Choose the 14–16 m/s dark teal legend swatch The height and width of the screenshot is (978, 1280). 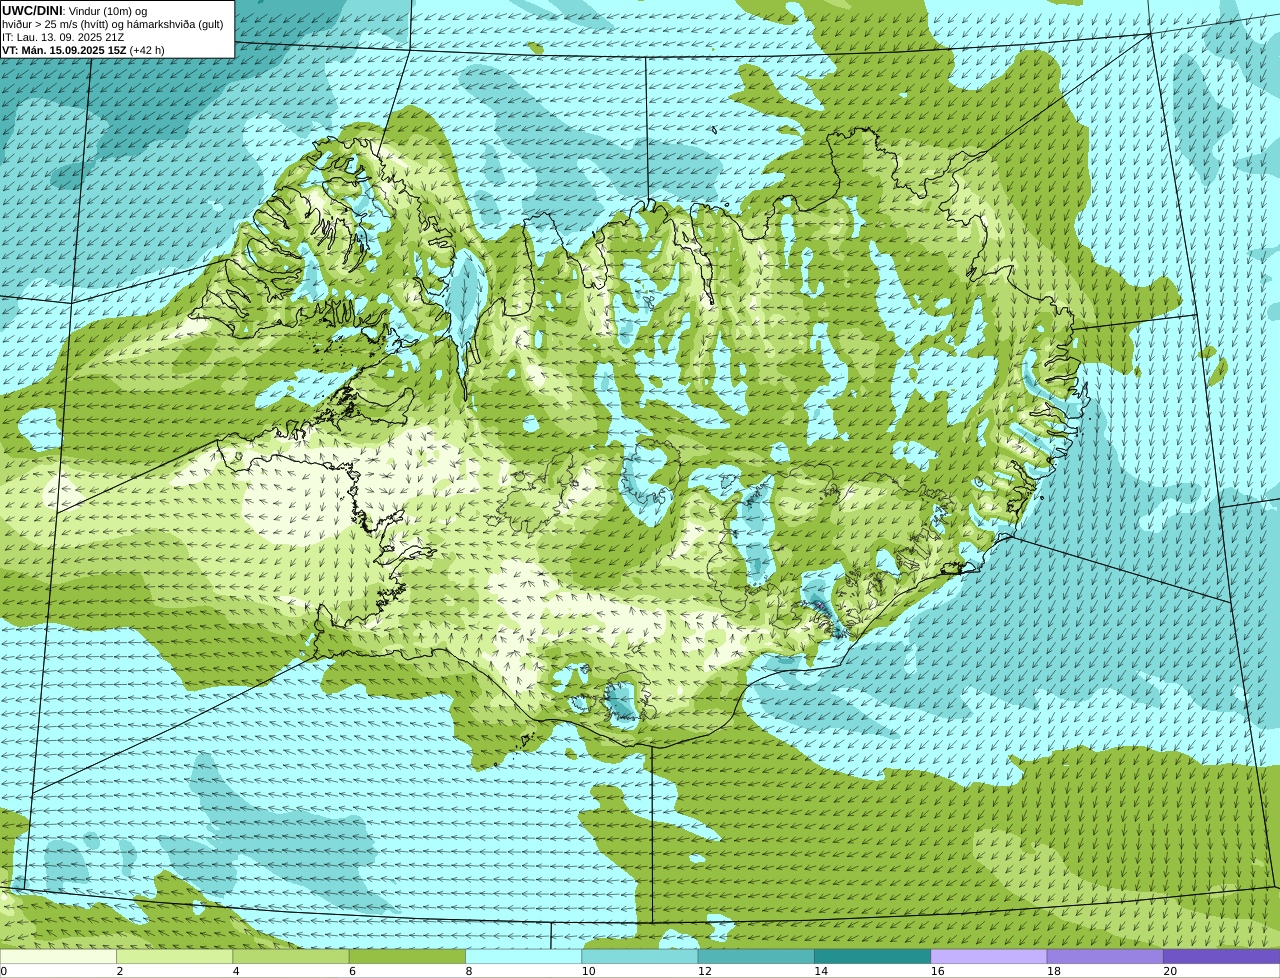pyautogui.click(x=872, y=956)
